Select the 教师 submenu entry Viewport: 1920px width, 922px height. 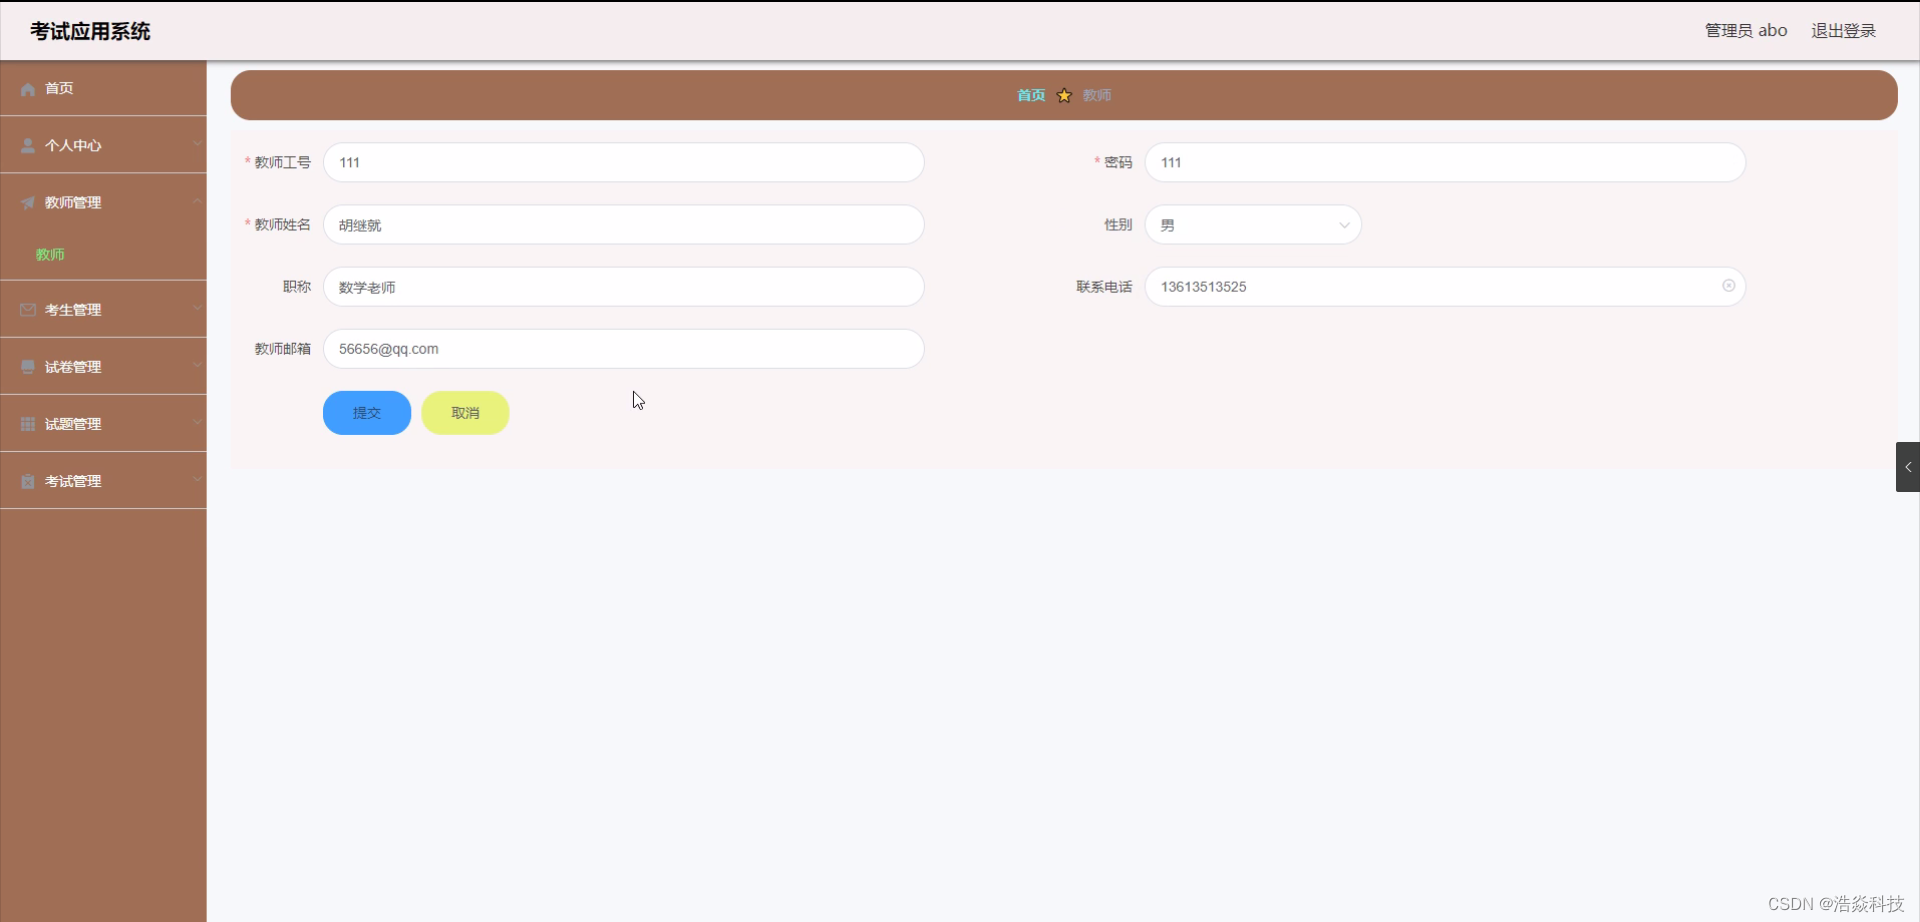[49, 254]
